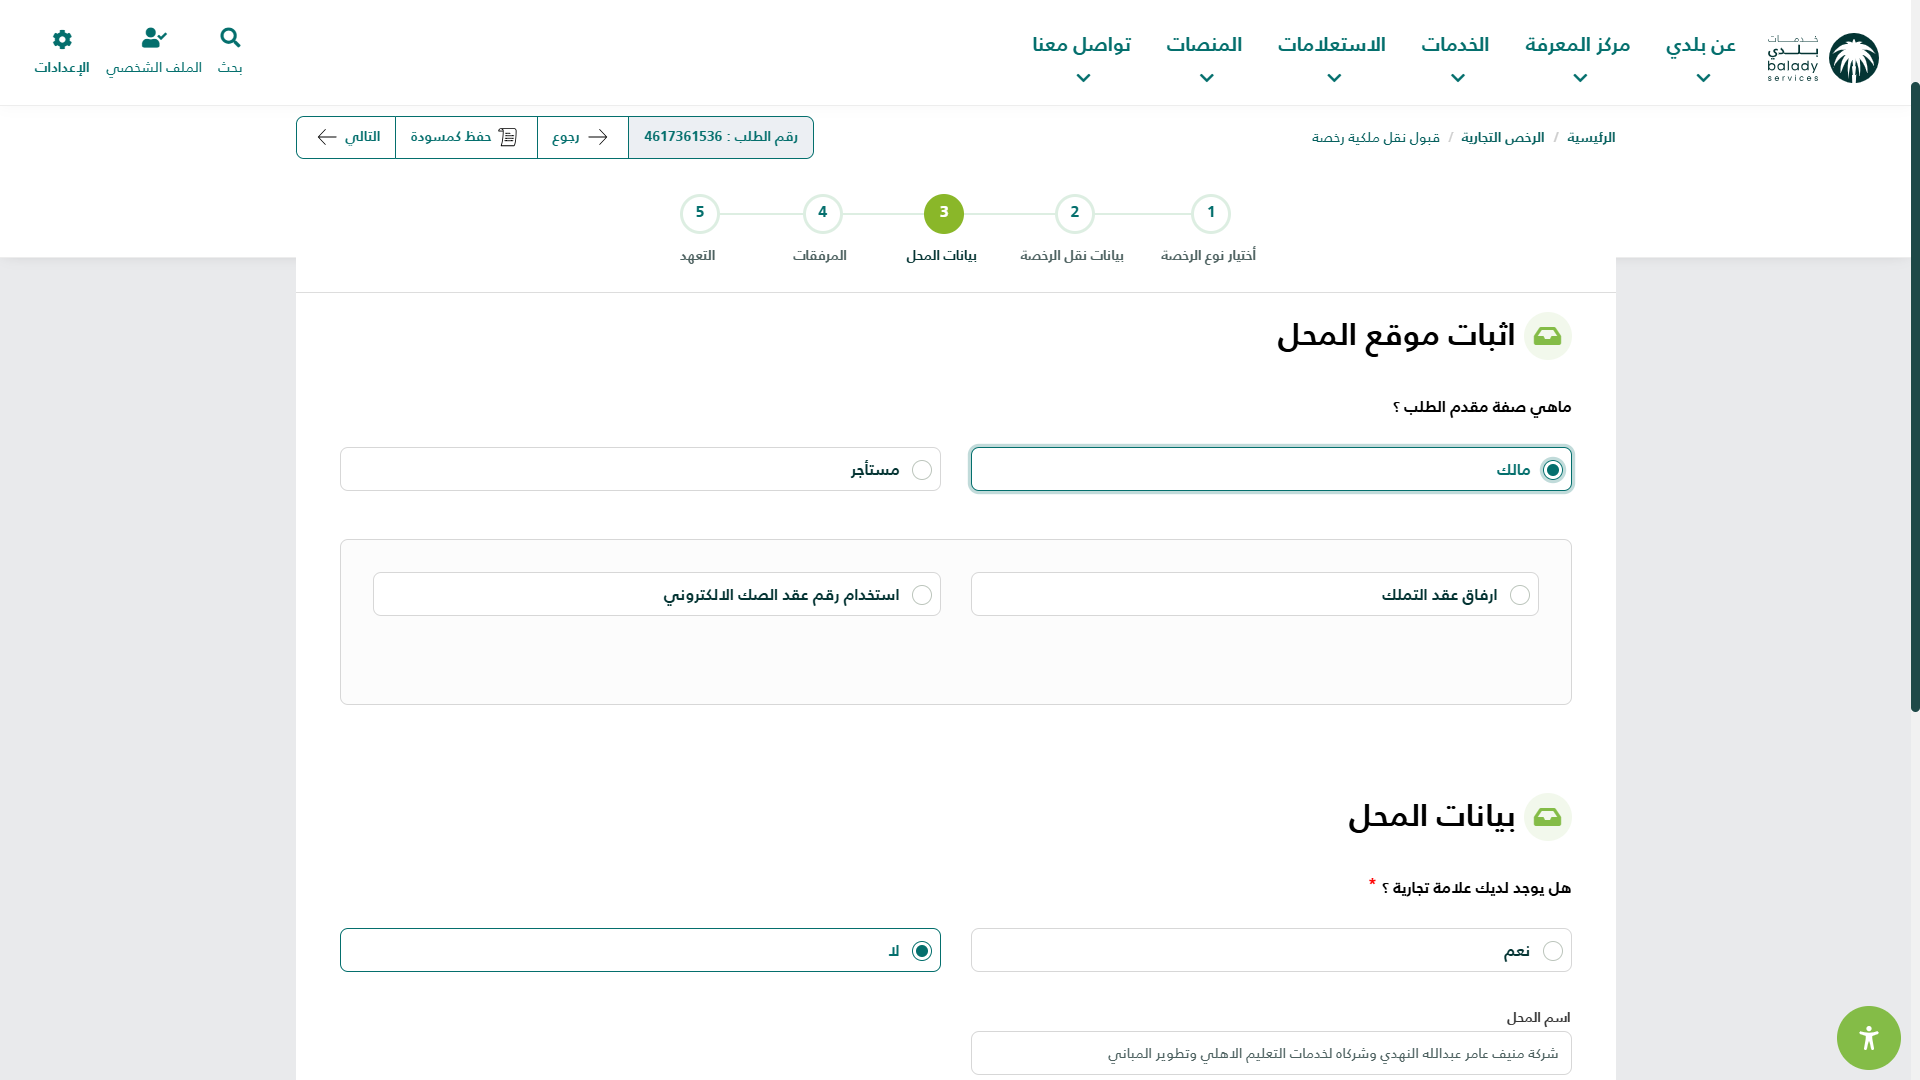This screenshot has width=1920, height=1080.
Task: Select the tenant (مستأجر) radio option
Action: coord(921,470)
